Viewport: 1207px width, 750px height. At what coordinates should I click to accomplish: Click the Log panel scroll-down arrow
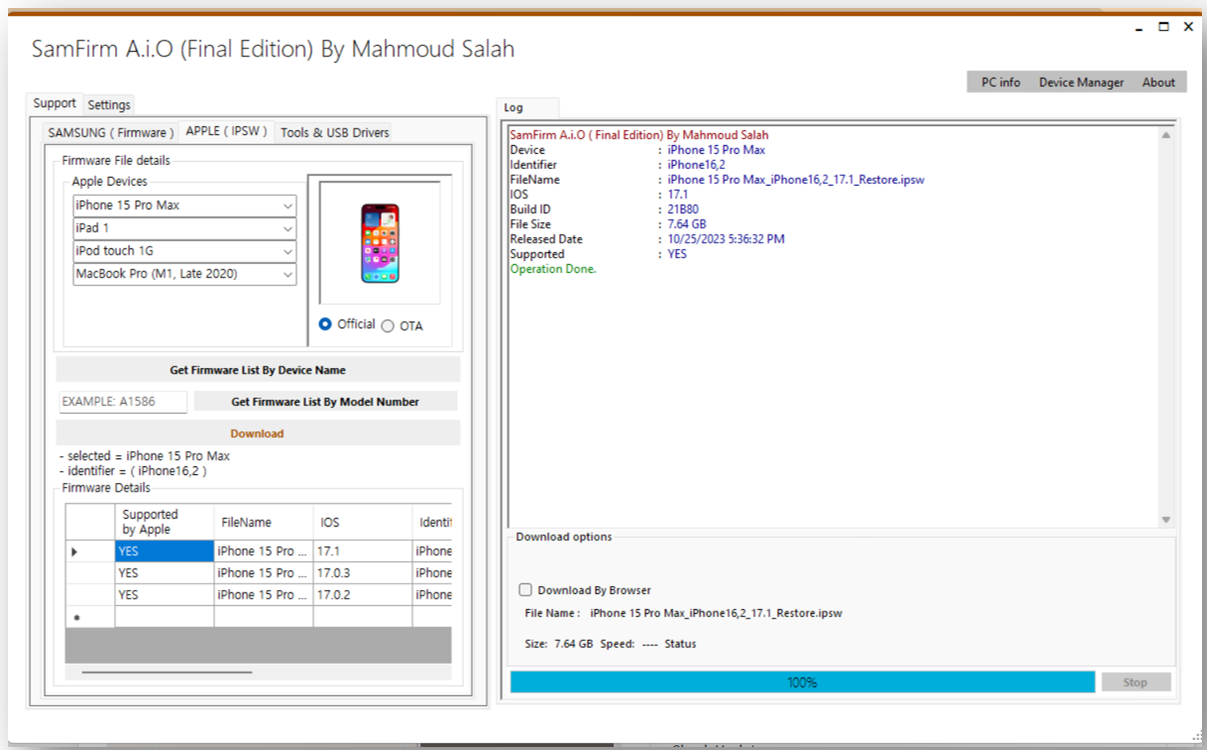(1166, 520)
